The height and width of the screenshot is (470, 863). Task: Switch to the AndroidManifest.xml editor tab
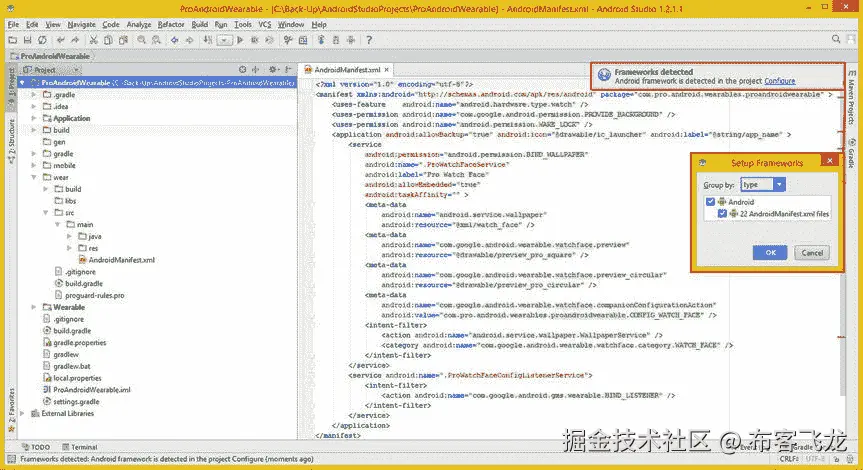tap(347, 70)
